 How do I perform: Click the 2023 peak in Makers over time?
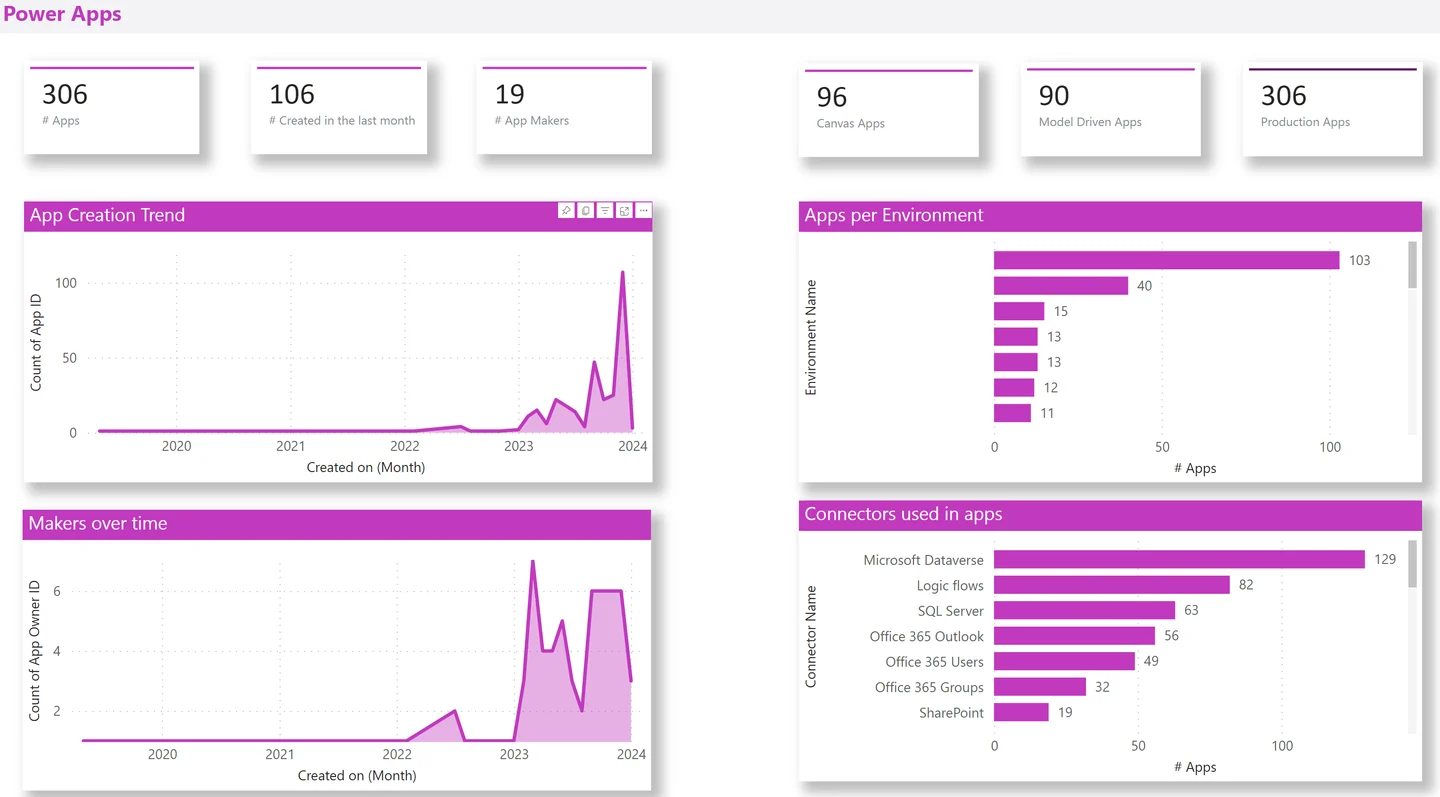[x=532, y=562]
